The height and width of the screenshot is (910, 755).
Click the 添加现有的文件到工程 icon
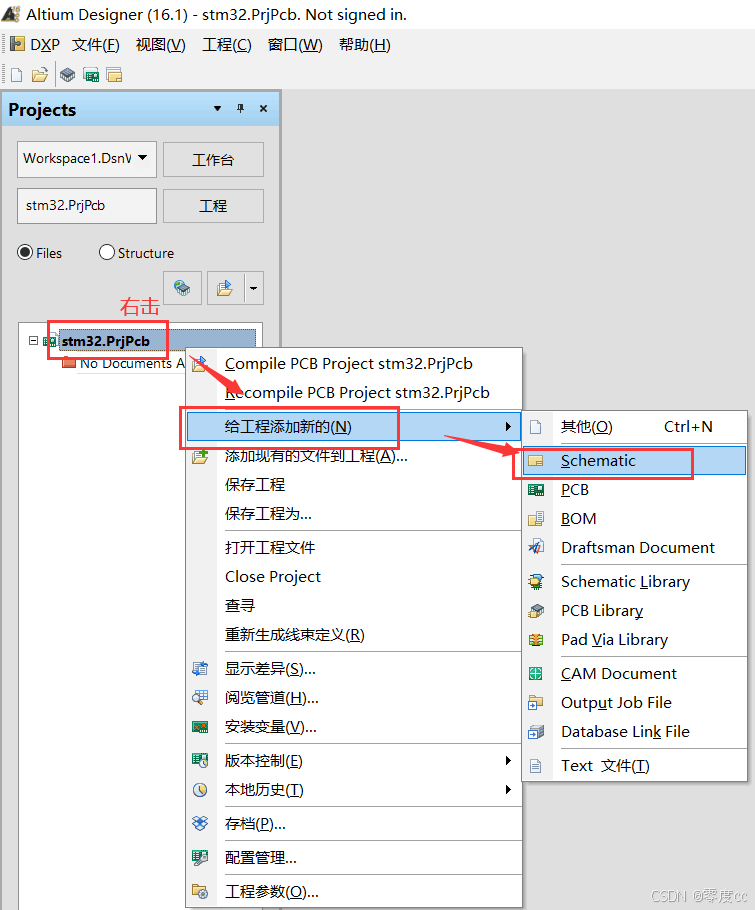(x=200, y=456)
